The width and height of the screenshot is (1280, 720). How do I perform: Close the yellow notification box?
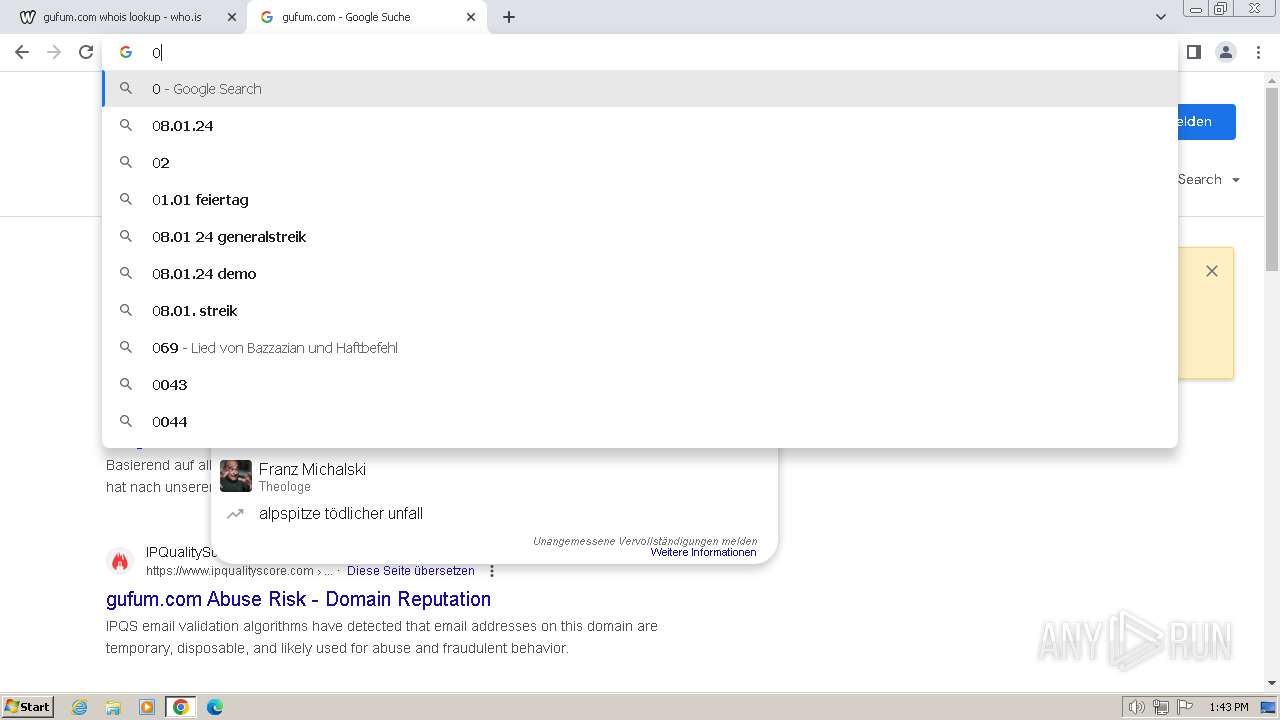pos(1212,271)
